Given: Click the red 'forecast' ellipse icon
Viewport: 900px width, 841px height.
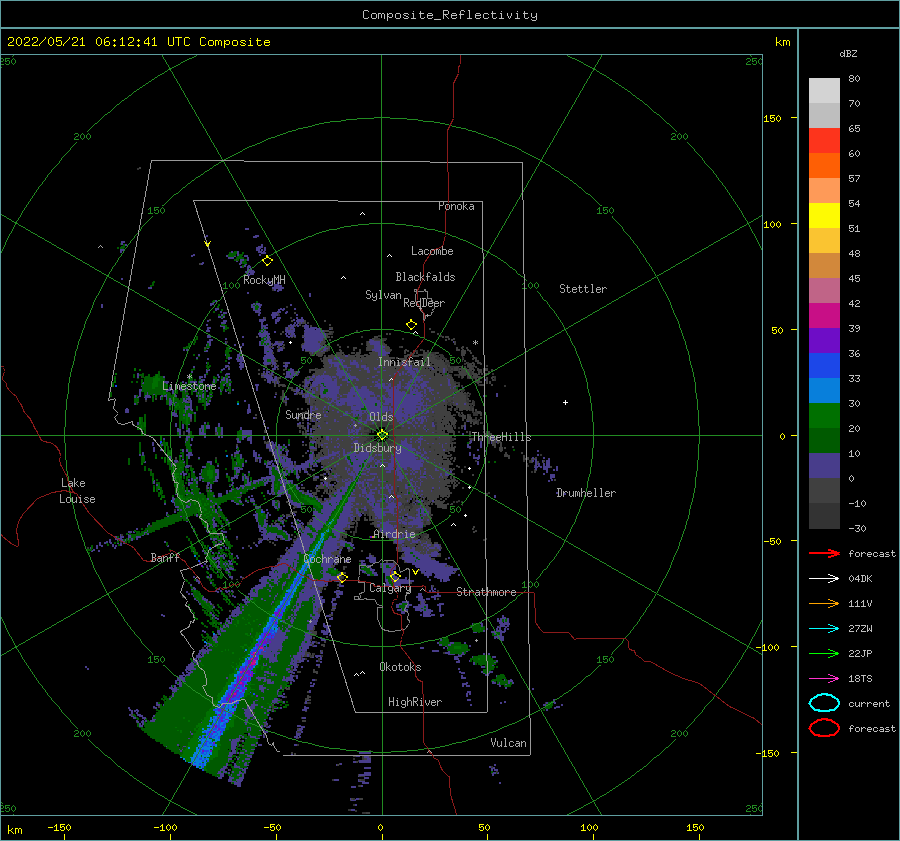Looking at the screenshot, I should [x=824, y=728].
